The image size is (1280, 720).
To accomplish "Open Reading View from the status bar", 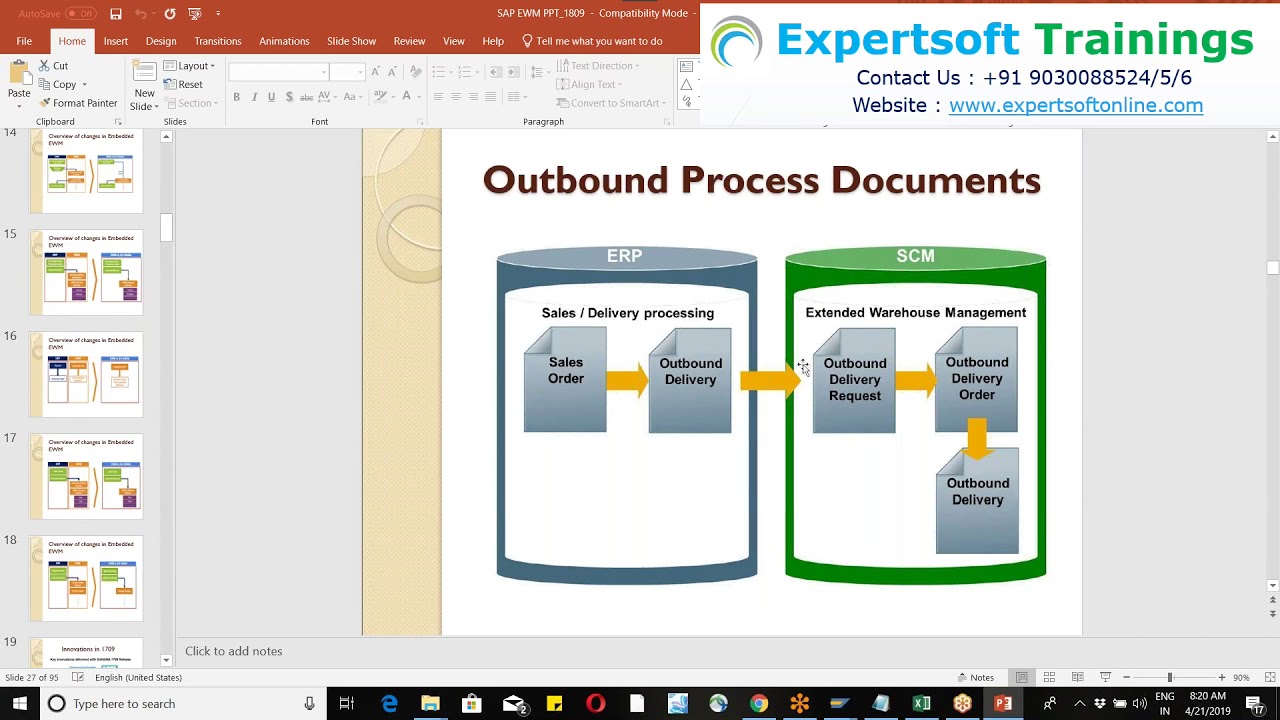I will tap(1077, 678).
